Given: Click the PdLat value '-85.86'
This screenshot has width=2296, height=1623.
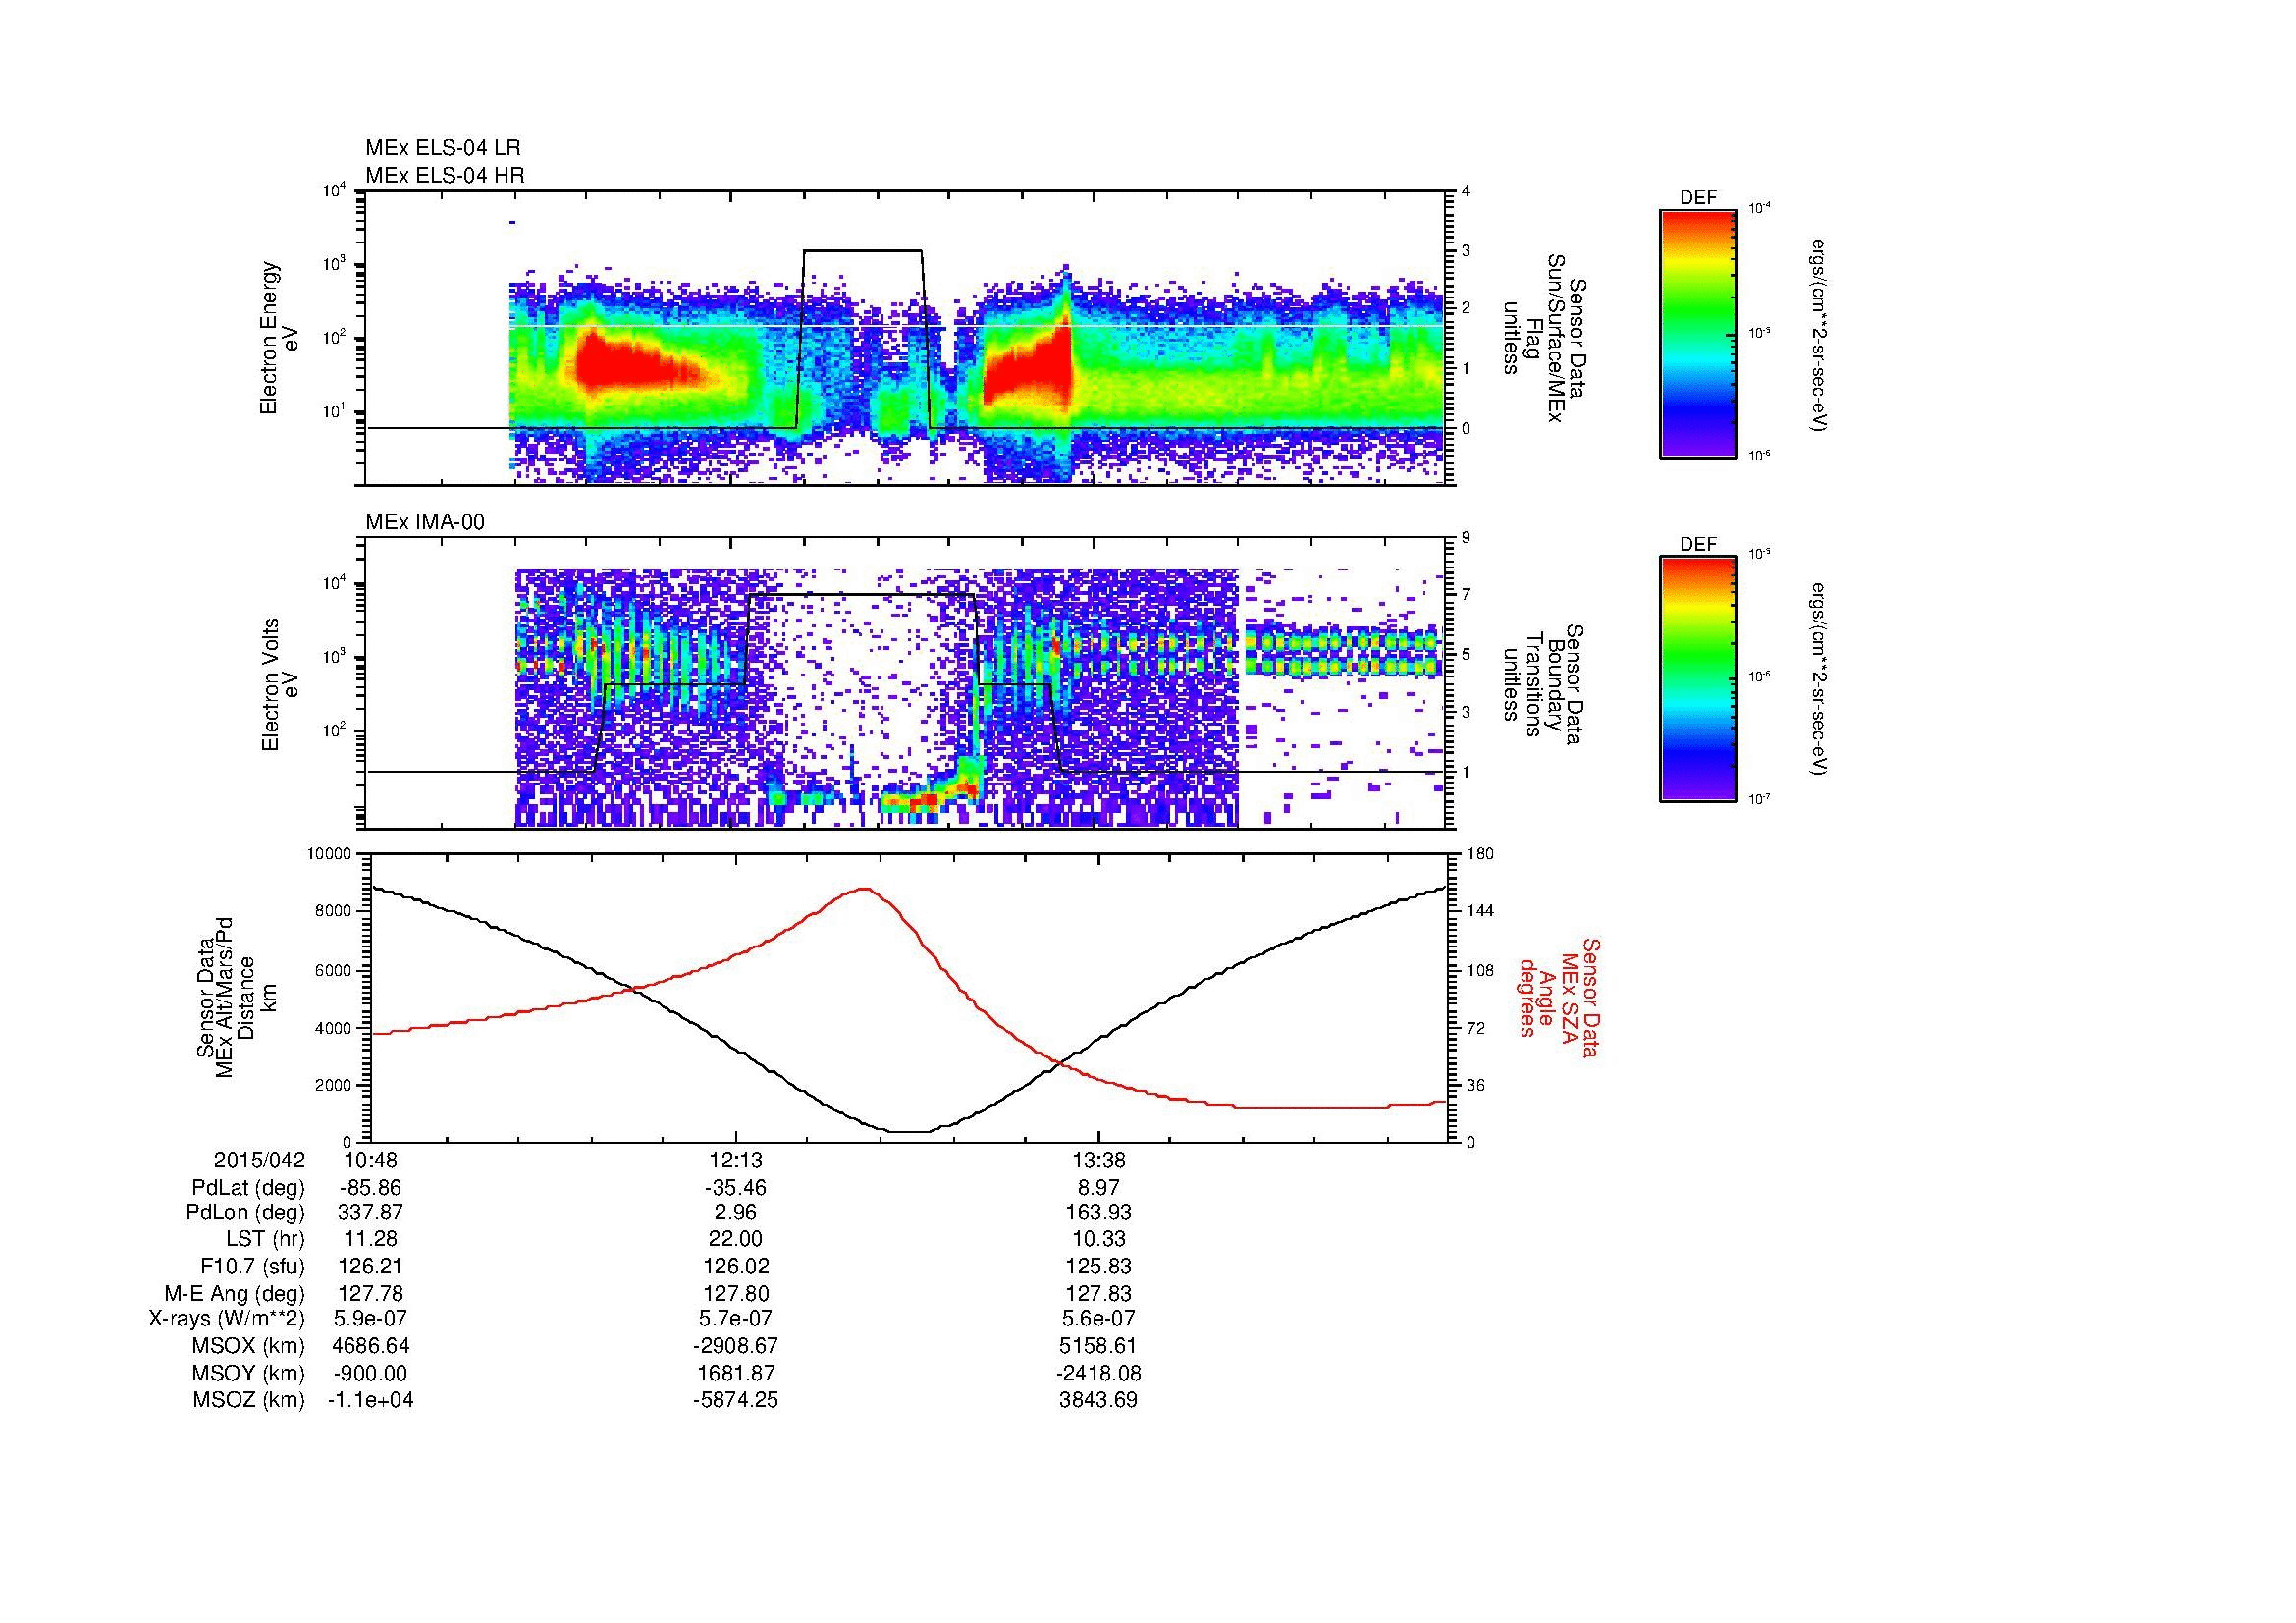Looking at the screenshot, I should 370,1188.
